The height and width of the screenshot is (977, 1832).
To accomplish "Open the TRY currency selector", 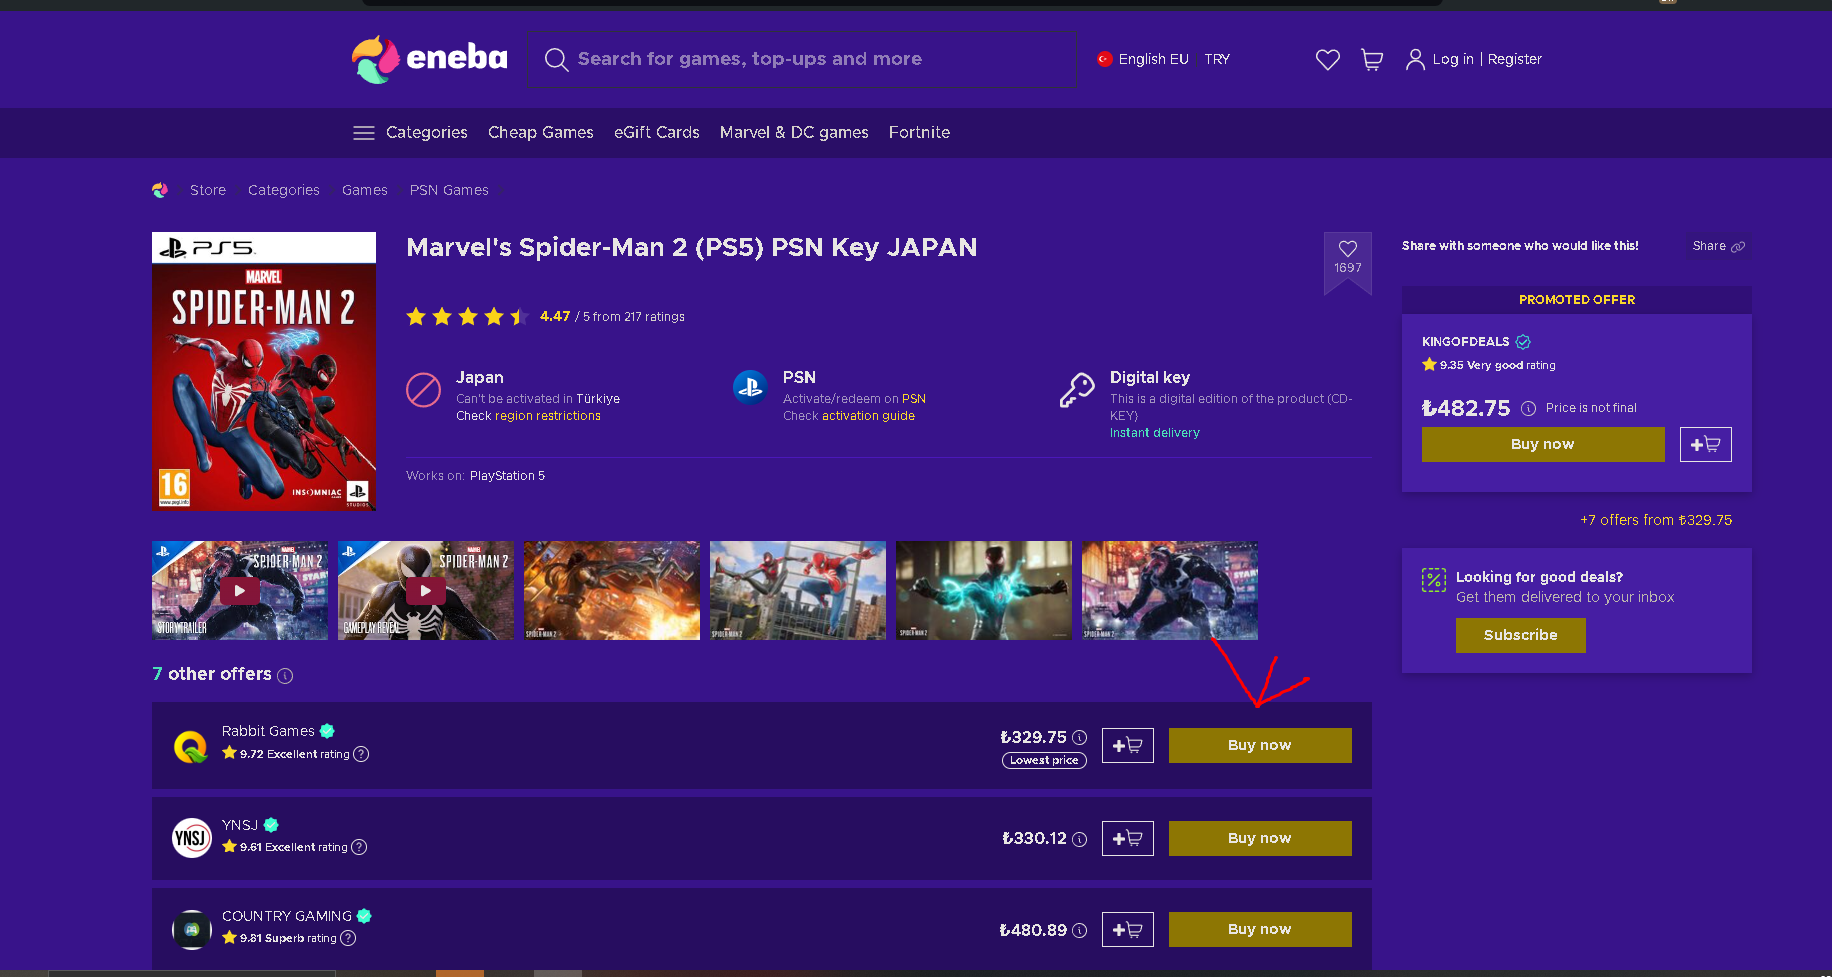I will 1217,59.
